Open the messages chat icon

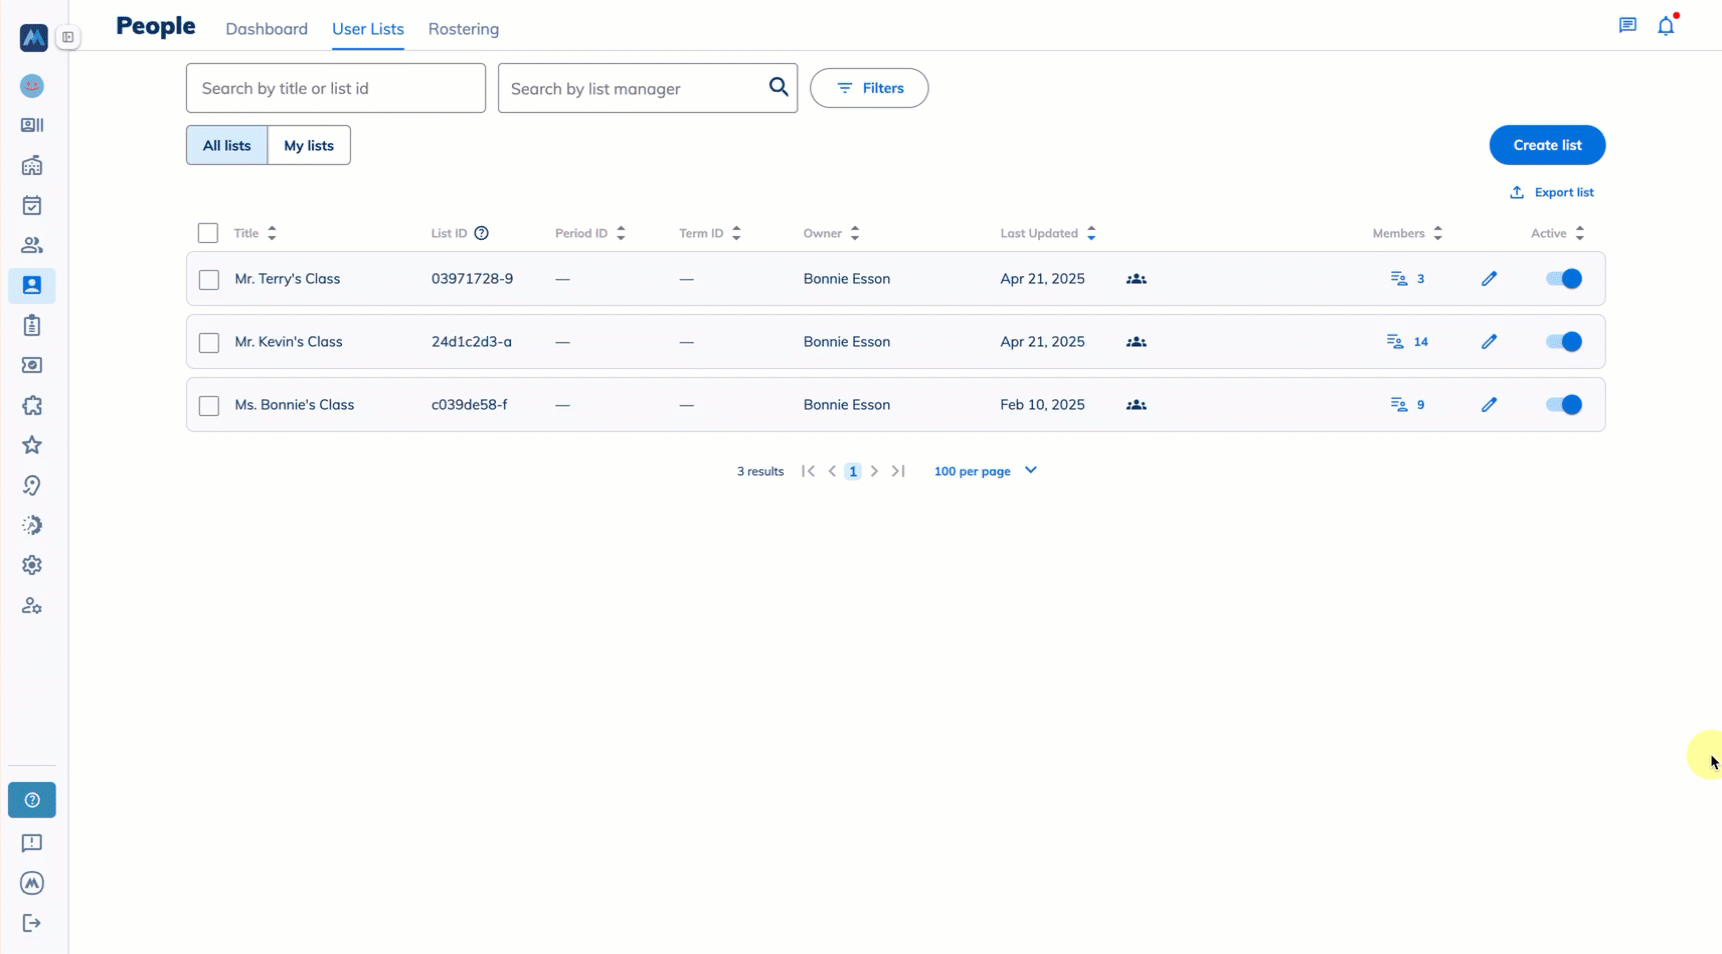point(1628,25)
